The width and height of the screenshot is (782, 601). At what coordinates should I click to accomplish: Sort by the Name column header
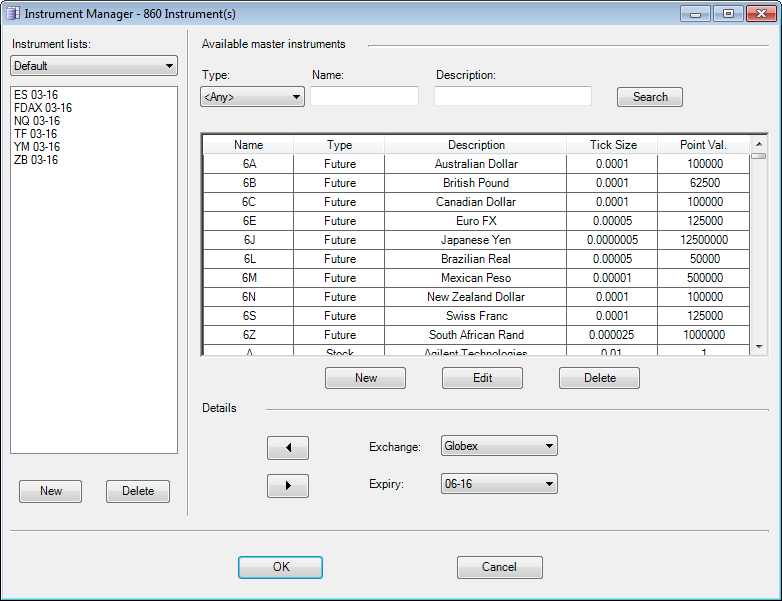248,145
